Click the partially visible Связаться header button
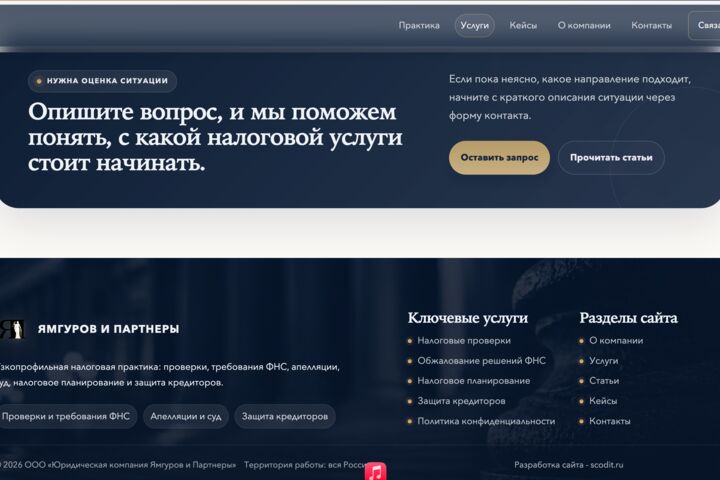The image size is (720, 480). click(704, 26)
